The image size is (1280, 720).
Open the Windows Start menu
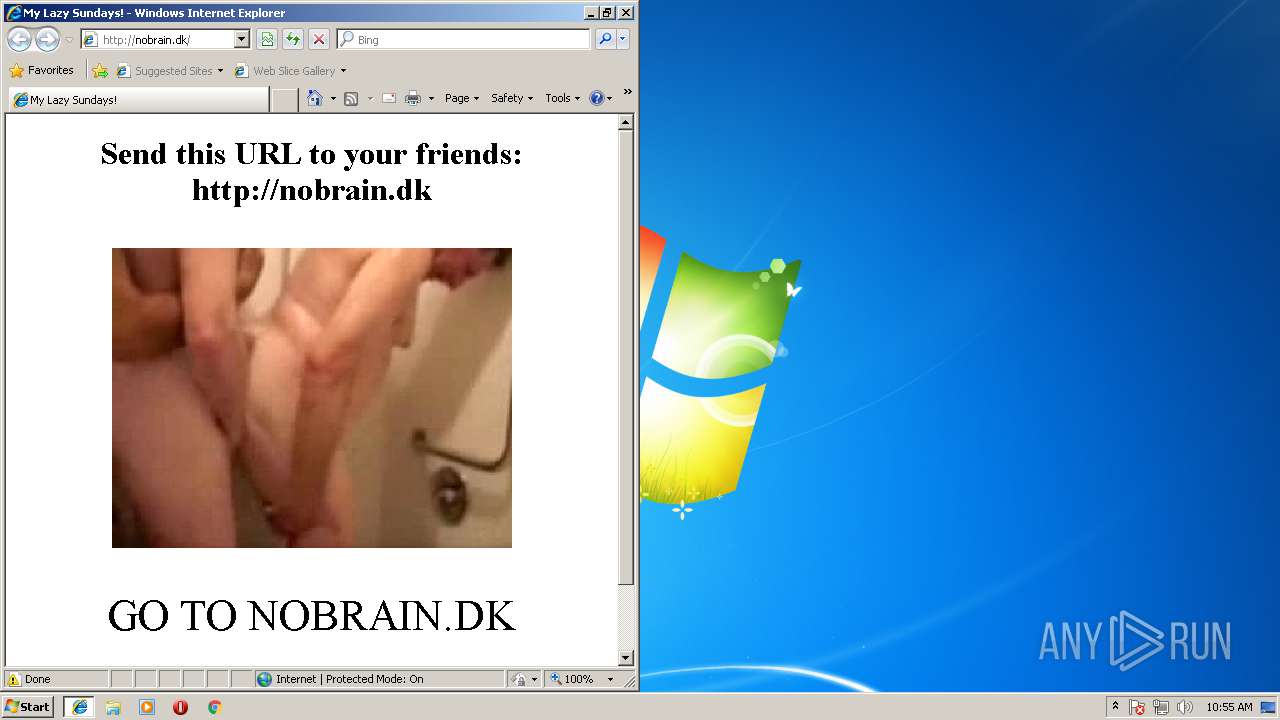(28, 706)
